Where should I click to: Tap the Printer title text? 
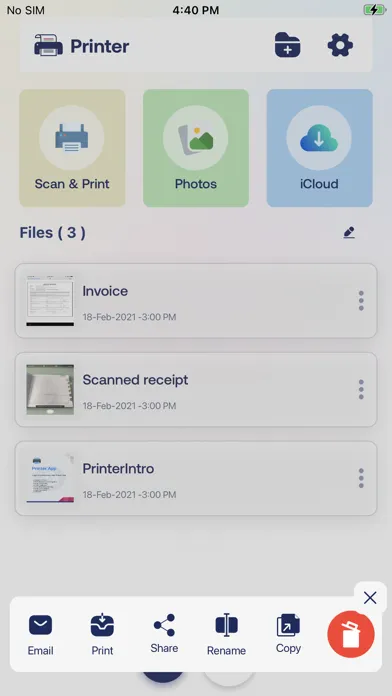tap(99, 46)
